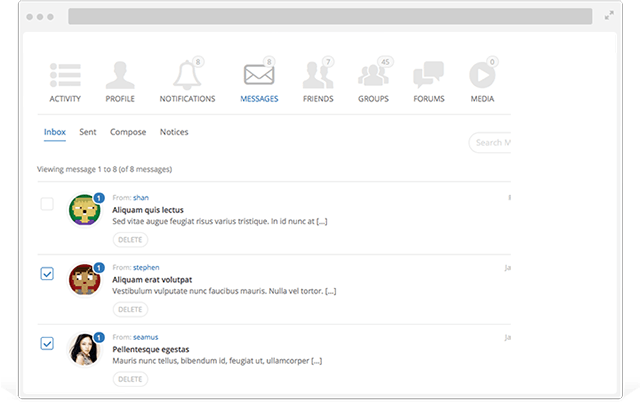Click the Search messages input field

pyautogui.click(x=490, y=142)
